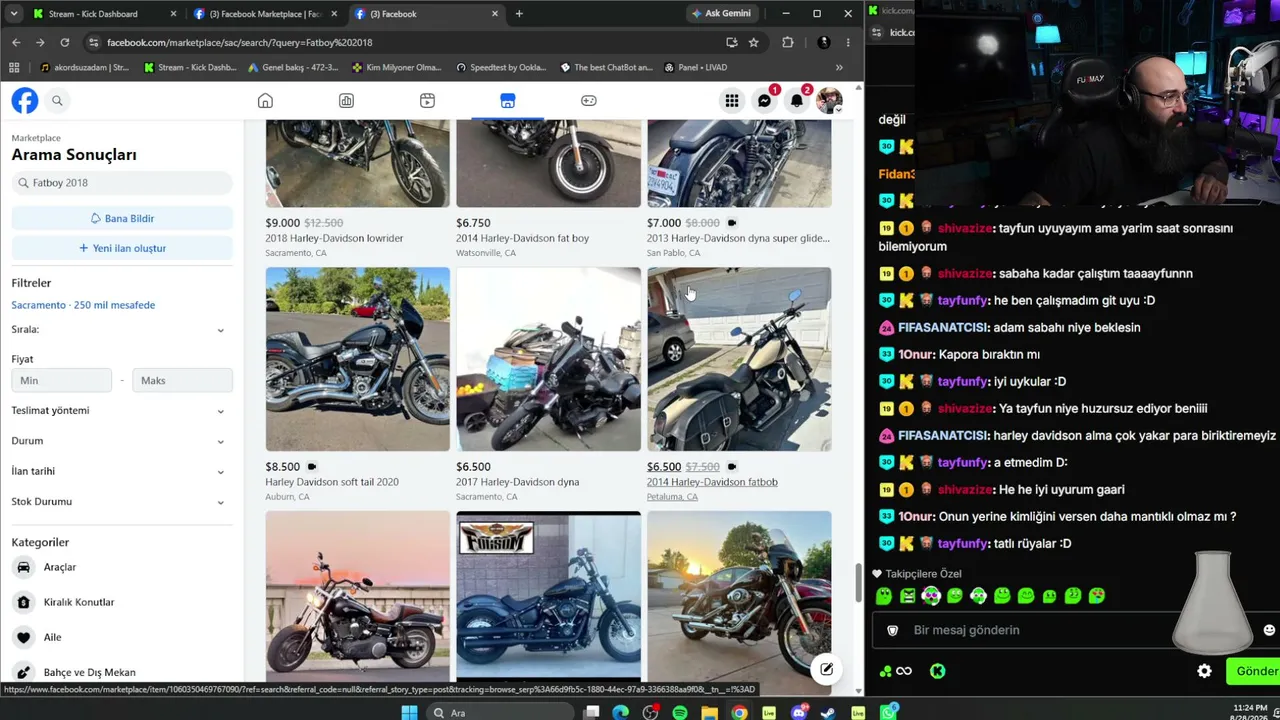Expand the Durum condition filter

point(221,441)
